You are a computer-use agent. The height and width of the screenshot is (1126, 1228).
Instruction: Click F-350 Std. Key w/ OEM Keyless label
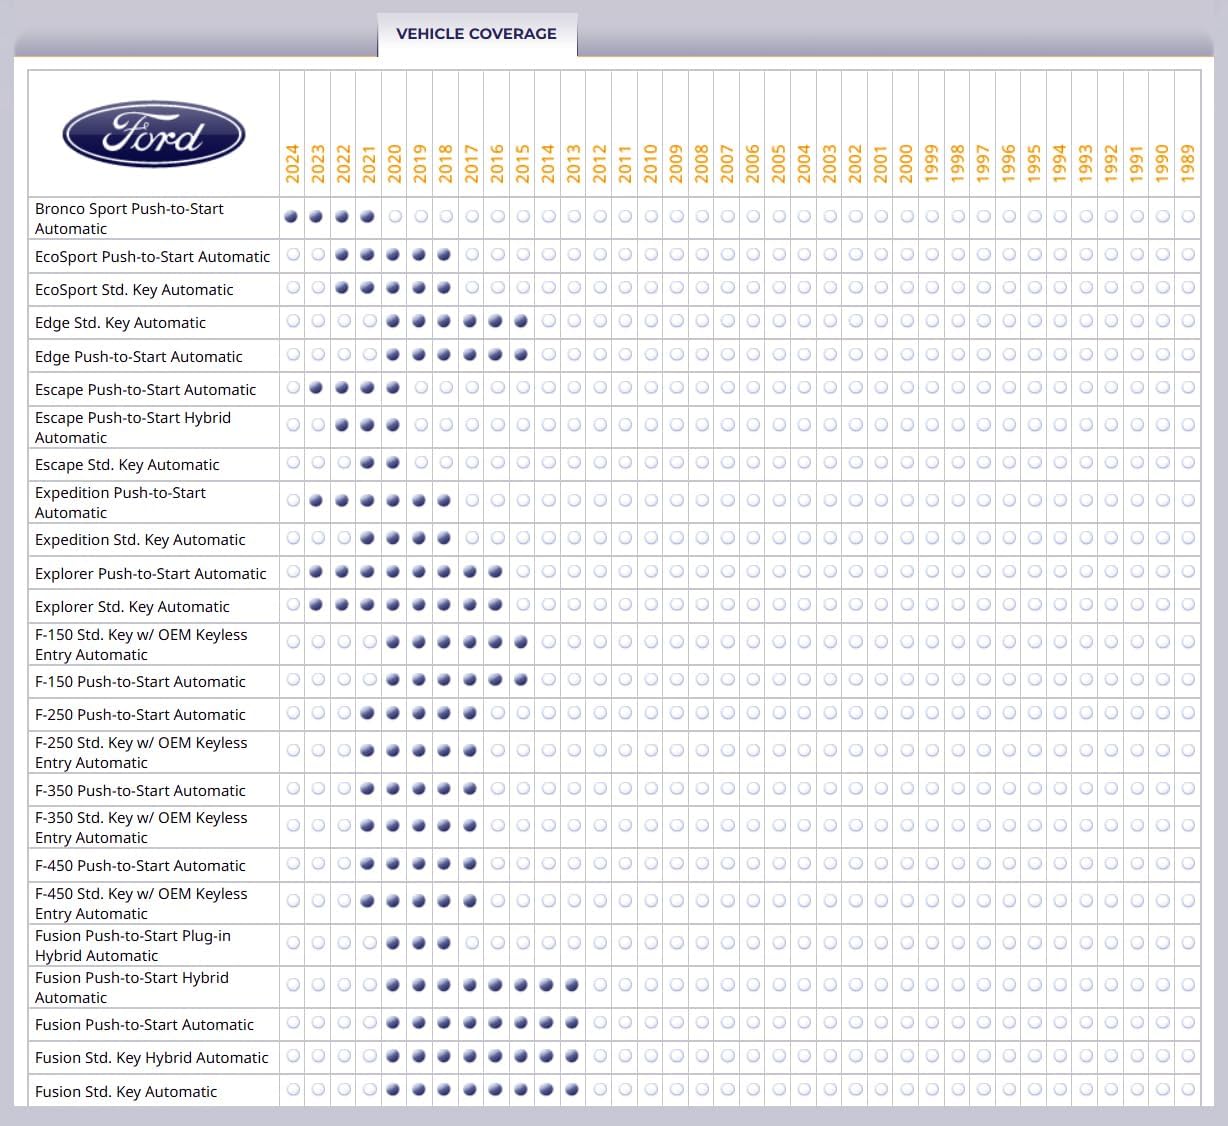141,827
